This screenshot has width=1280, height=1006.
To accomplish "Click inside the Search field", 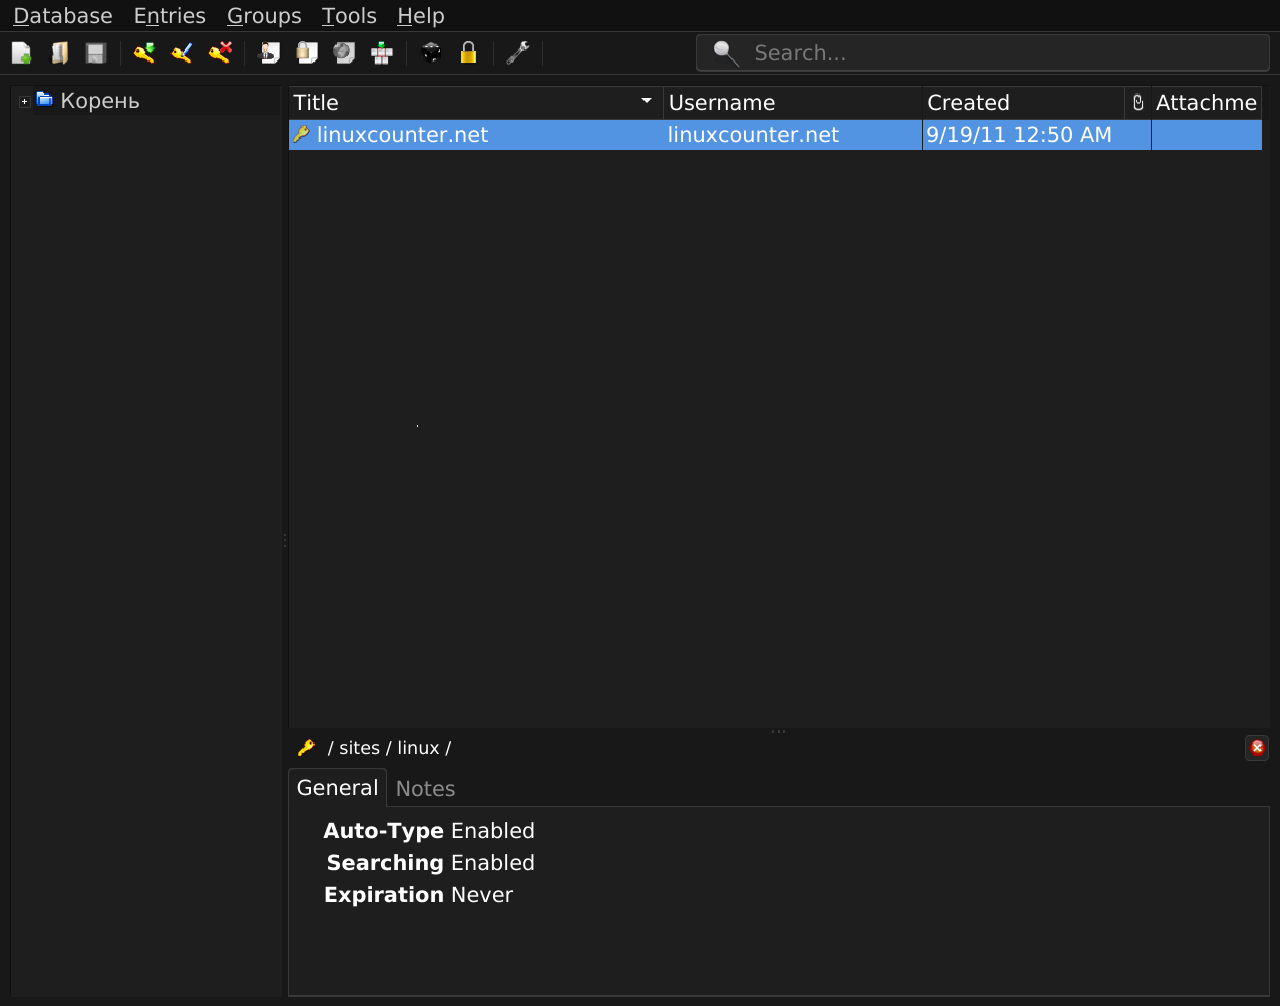I will pos(980,52).
